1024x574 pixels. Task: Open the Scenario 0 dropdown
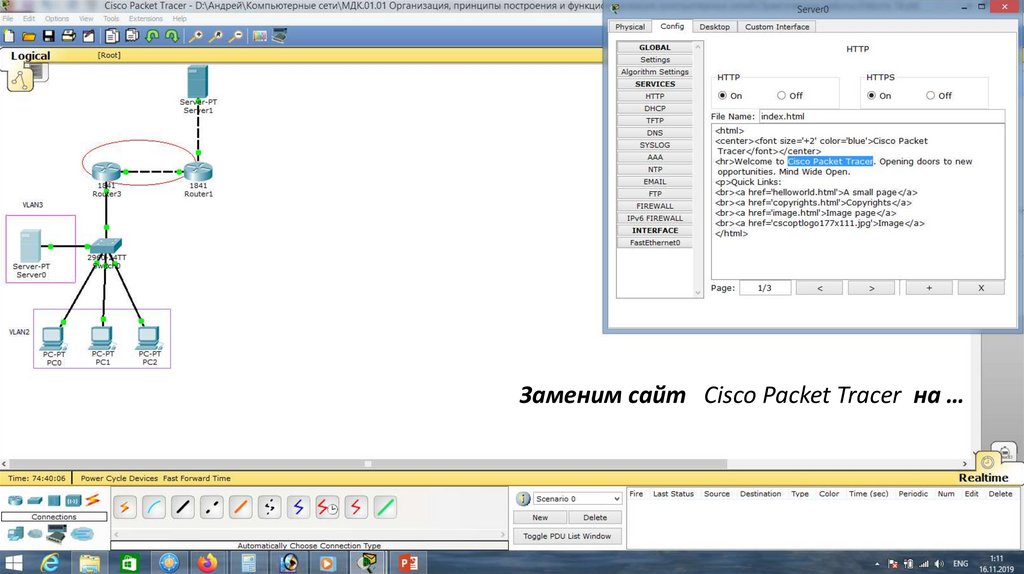[x=577, y=499]
